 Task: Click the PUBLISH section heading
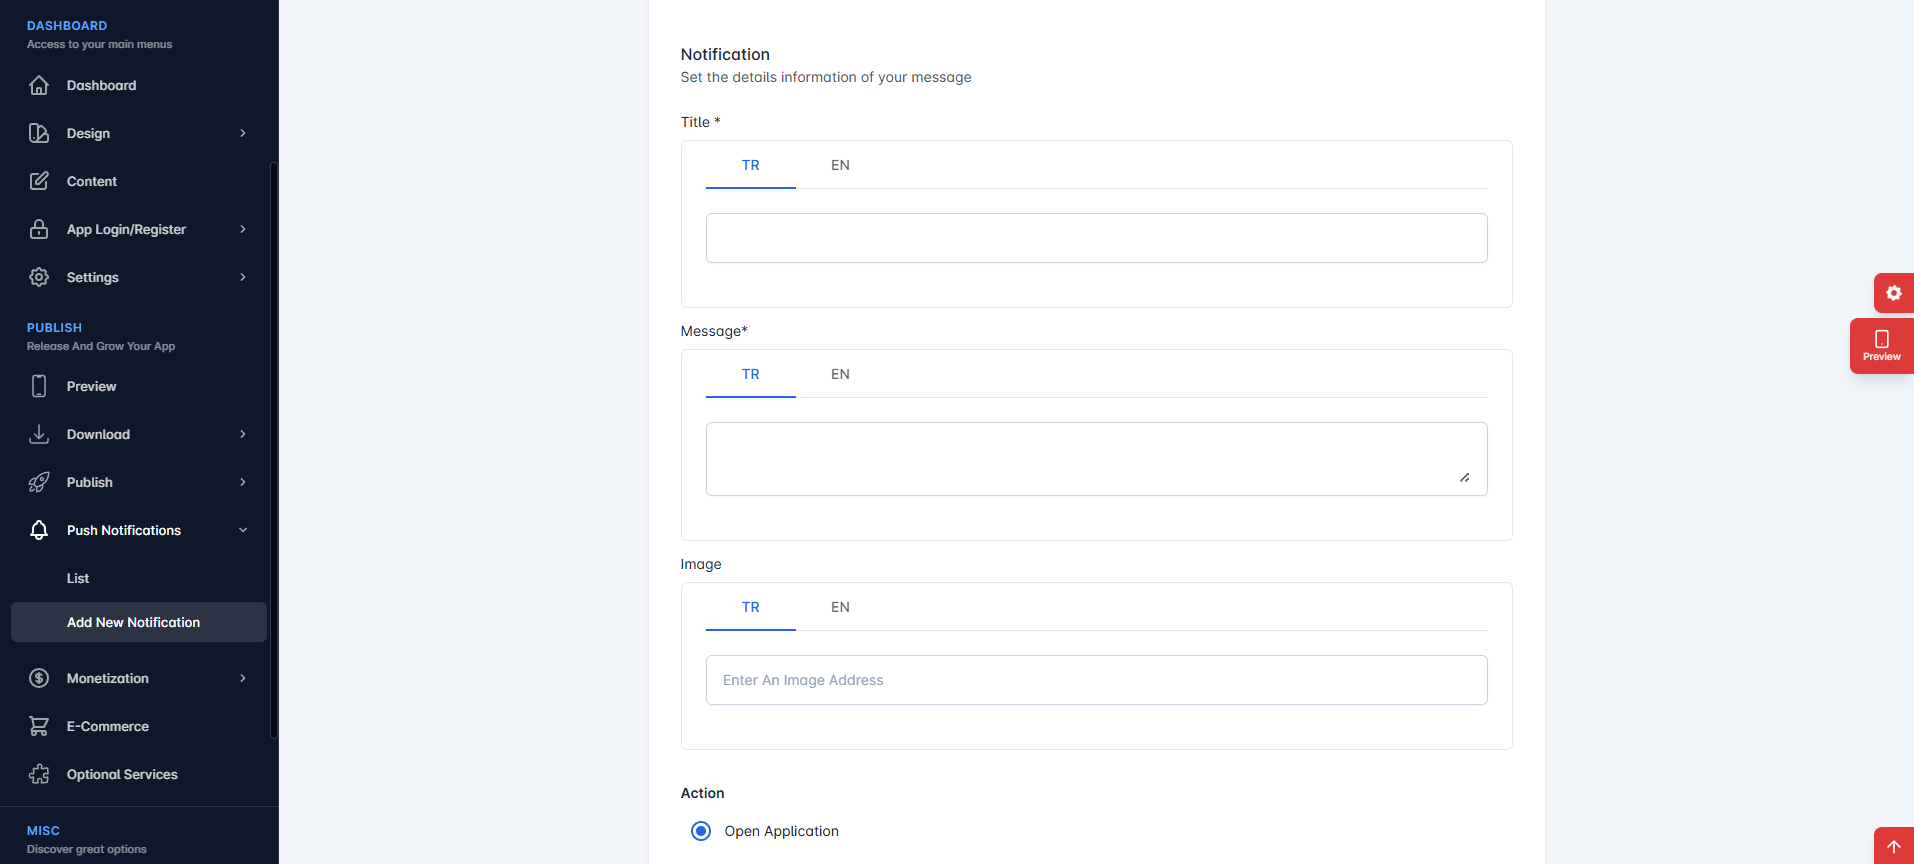click(x=54, y=327)
